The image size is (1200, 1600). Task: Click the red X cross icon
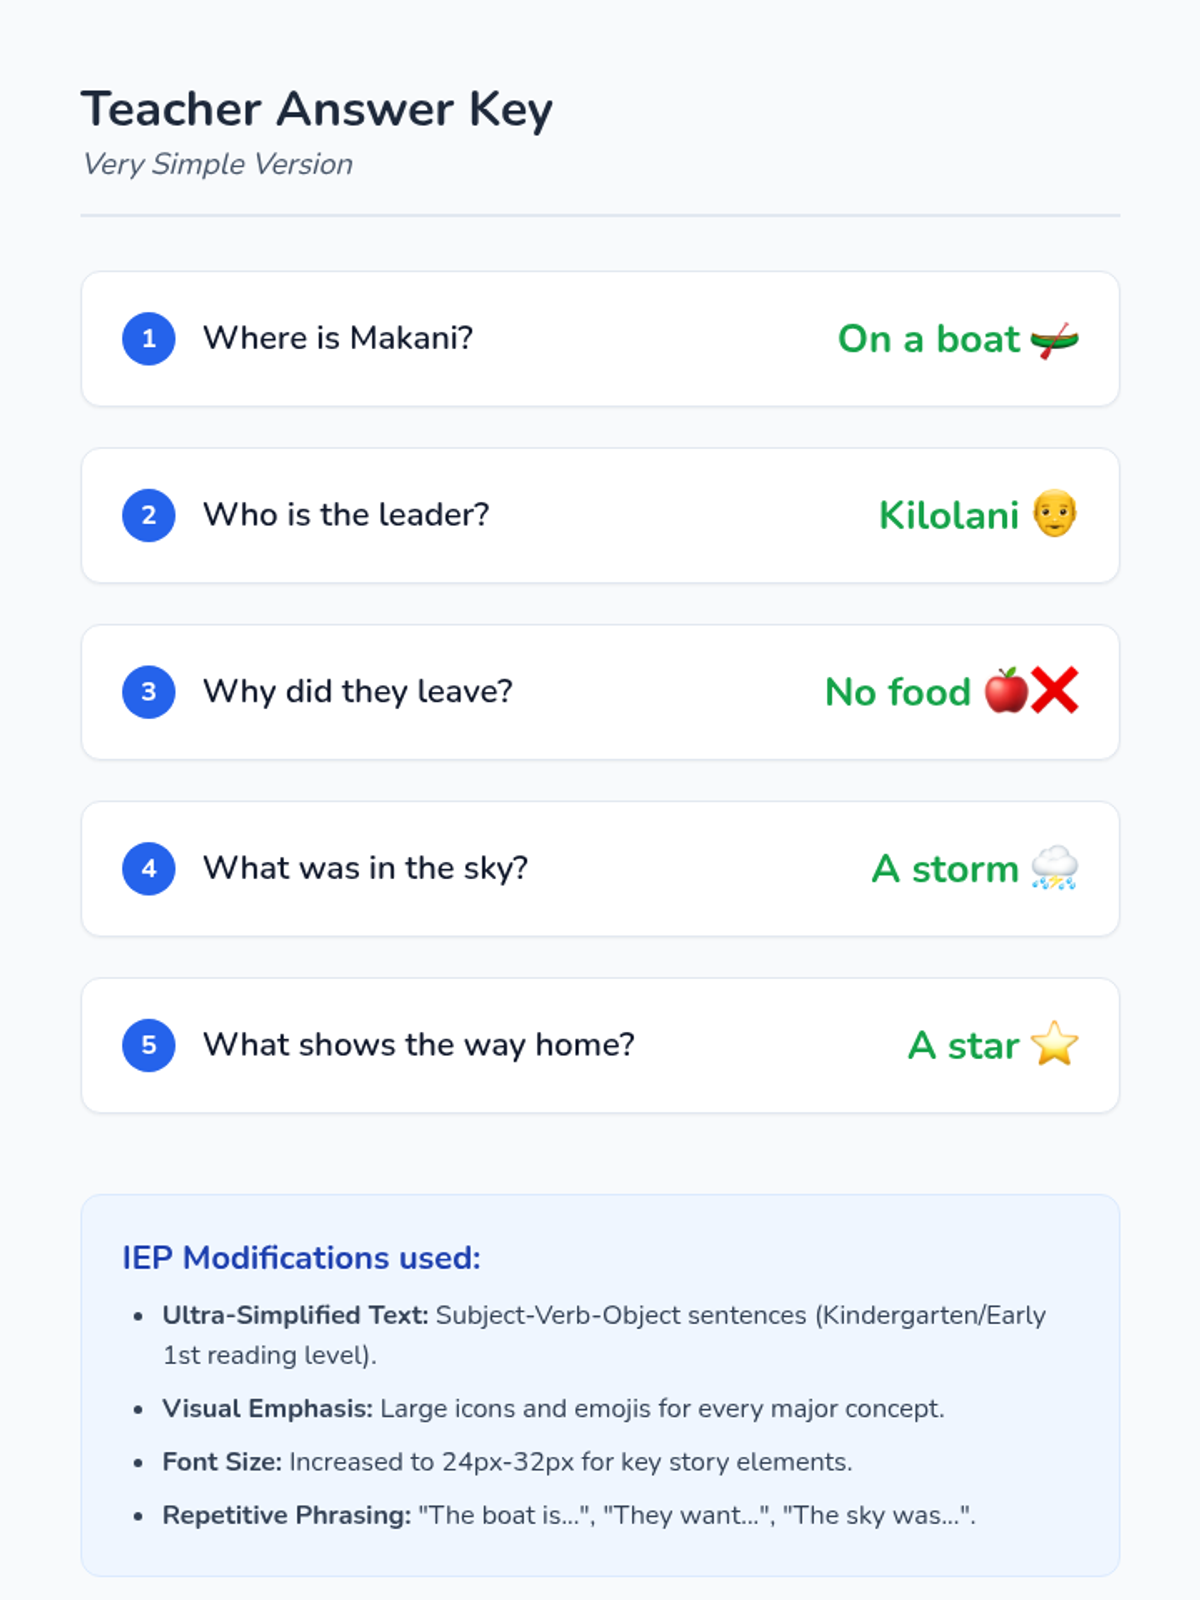tap(1055, 691)
